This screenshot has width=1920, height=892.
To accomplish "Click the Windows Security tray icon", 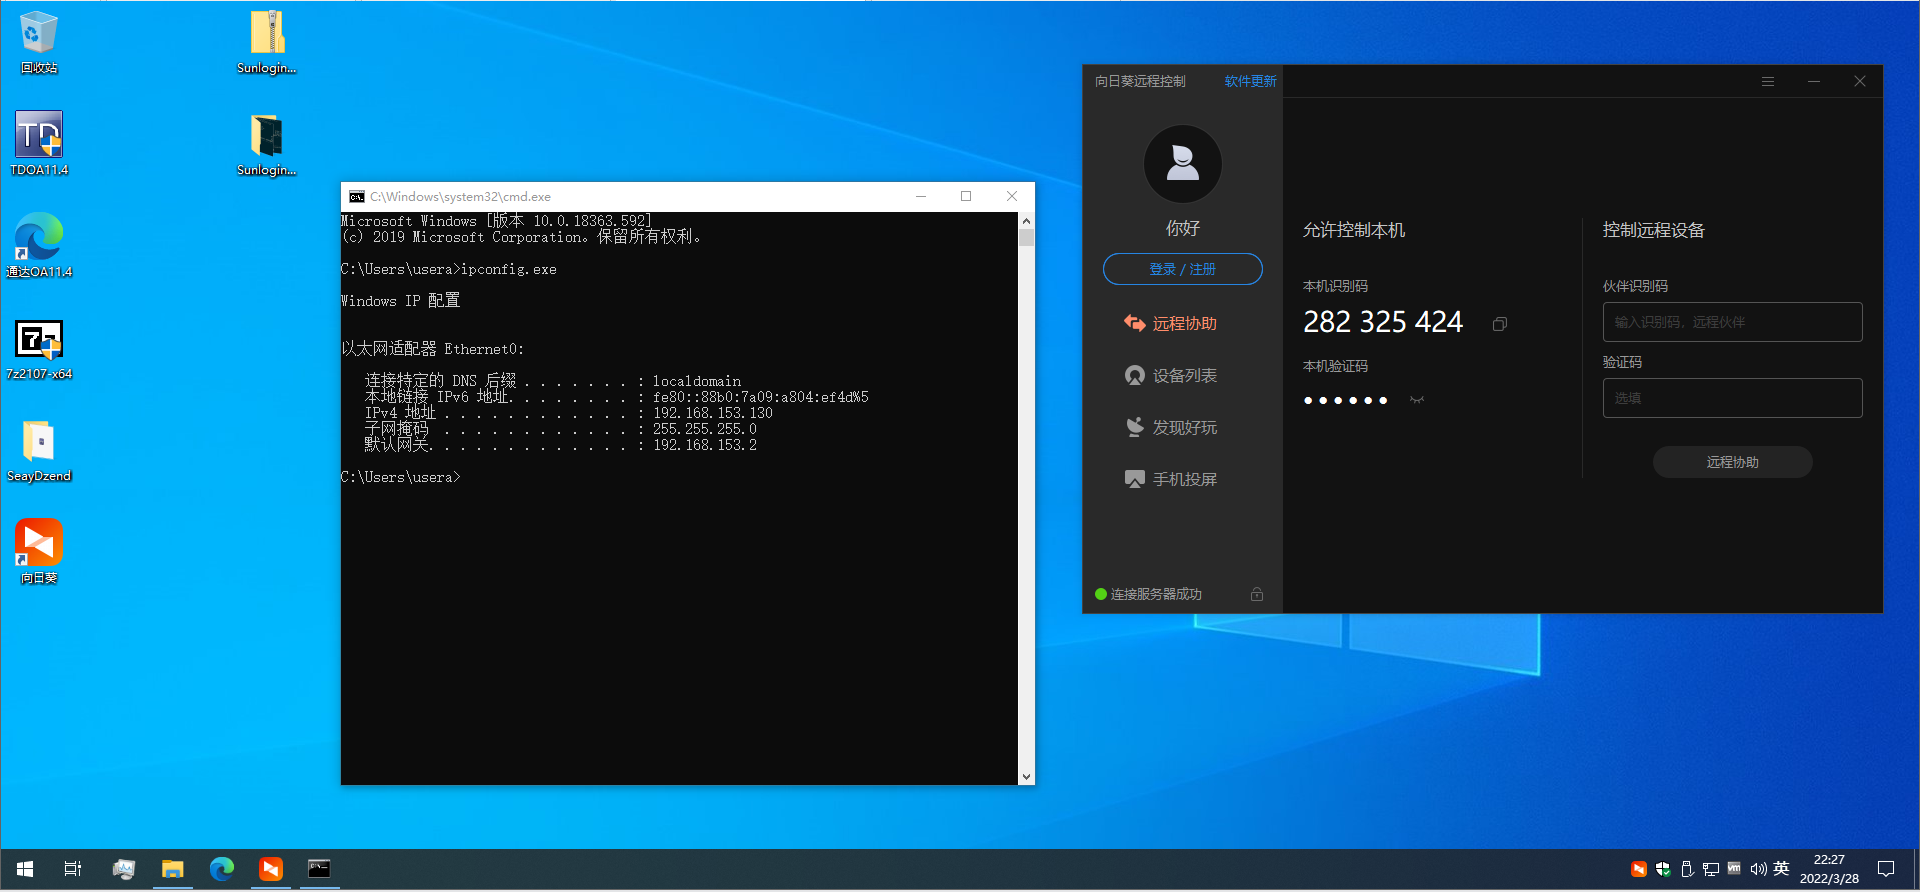I will (x=1663, y=869).
